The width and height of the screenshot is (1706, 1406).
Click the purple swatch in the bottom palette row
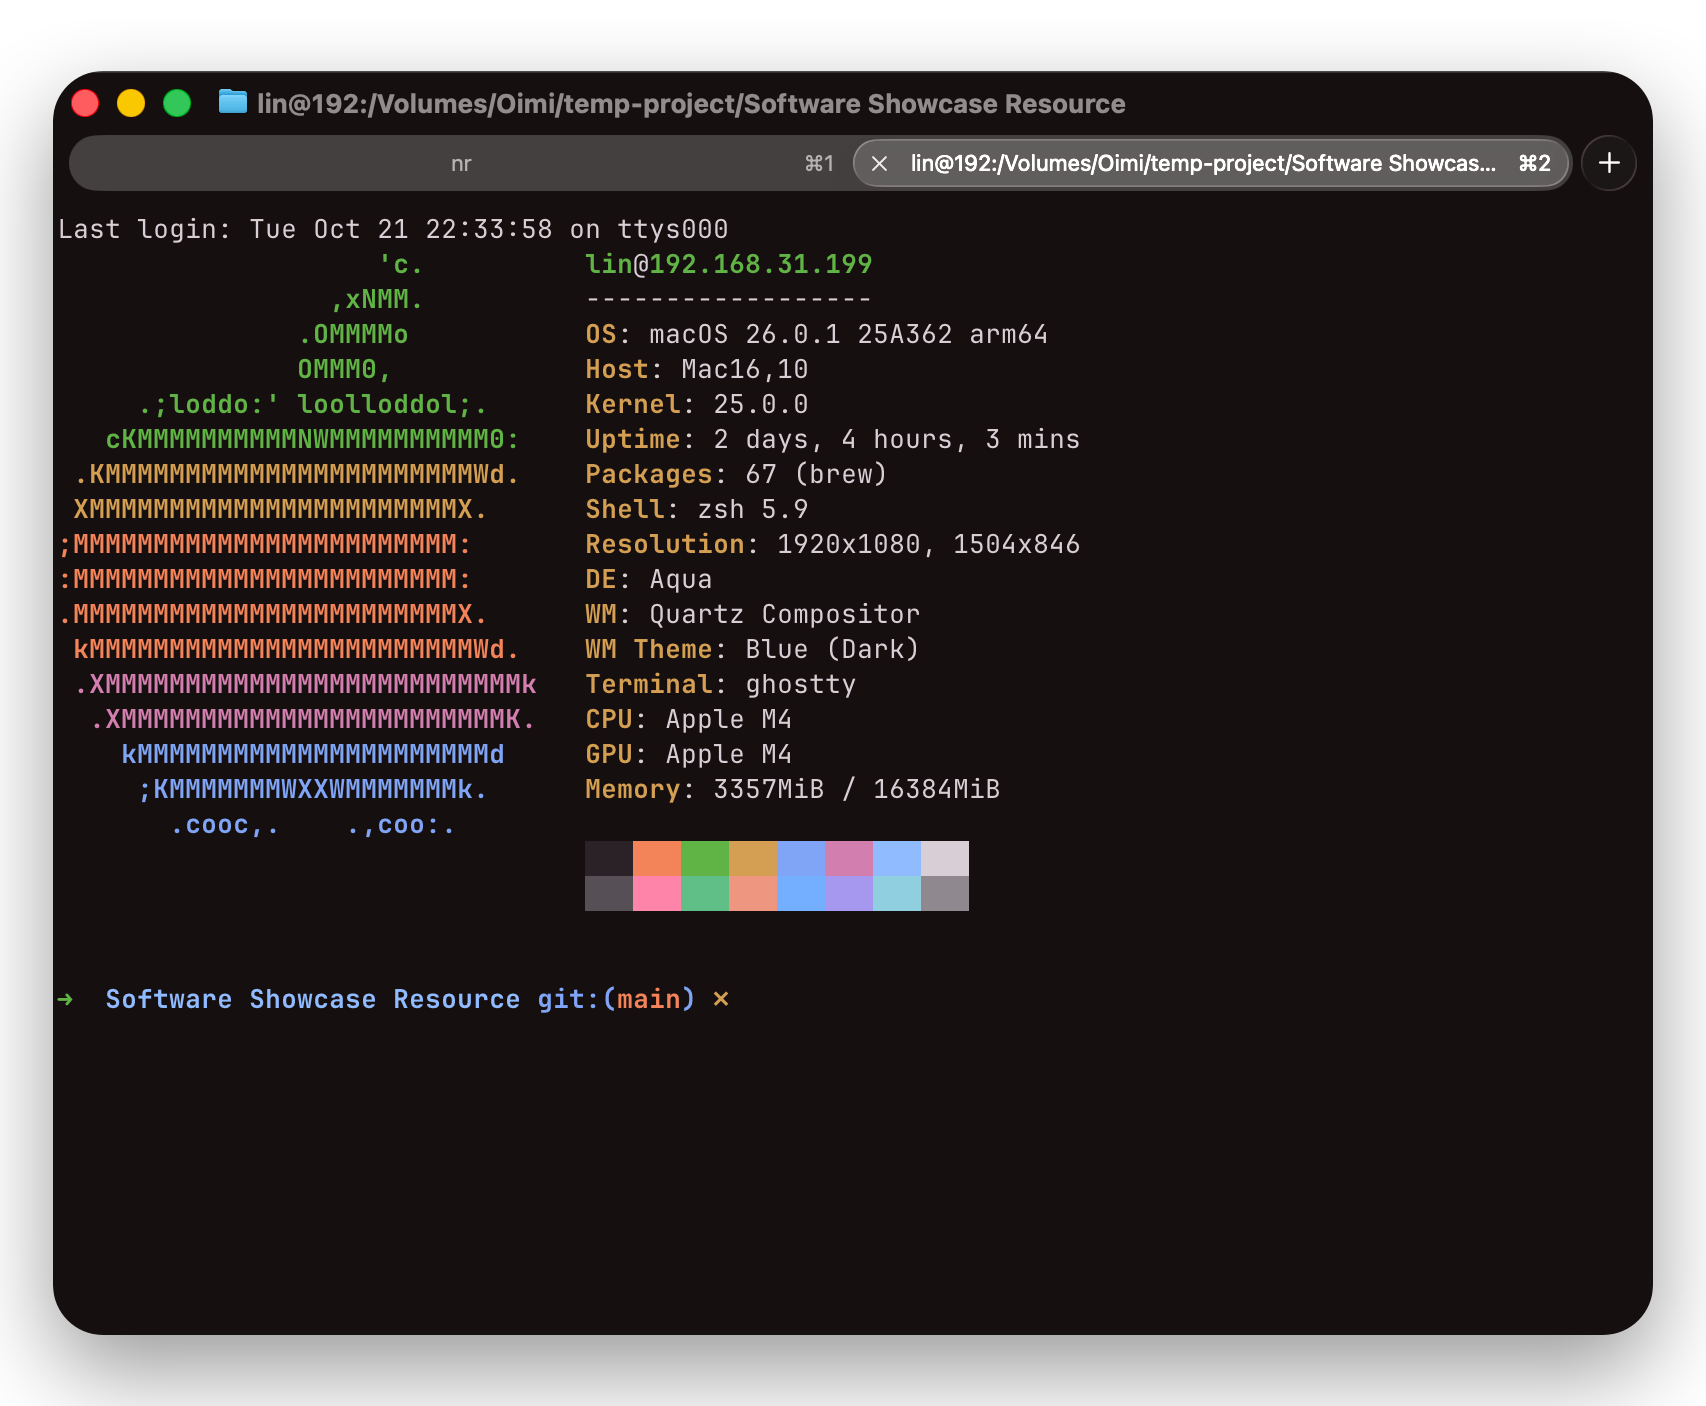click(x=849, y=893)
